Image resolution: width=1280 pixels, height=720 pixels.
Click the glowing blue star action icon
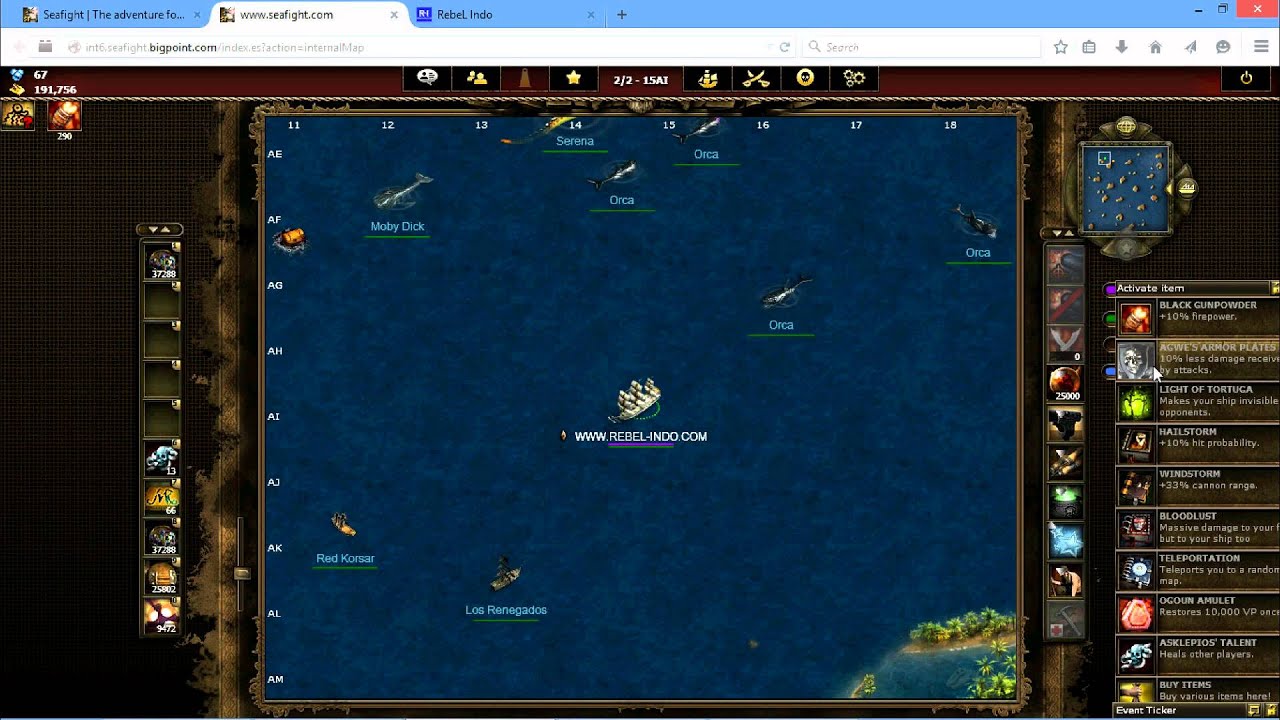(1066, 539)
